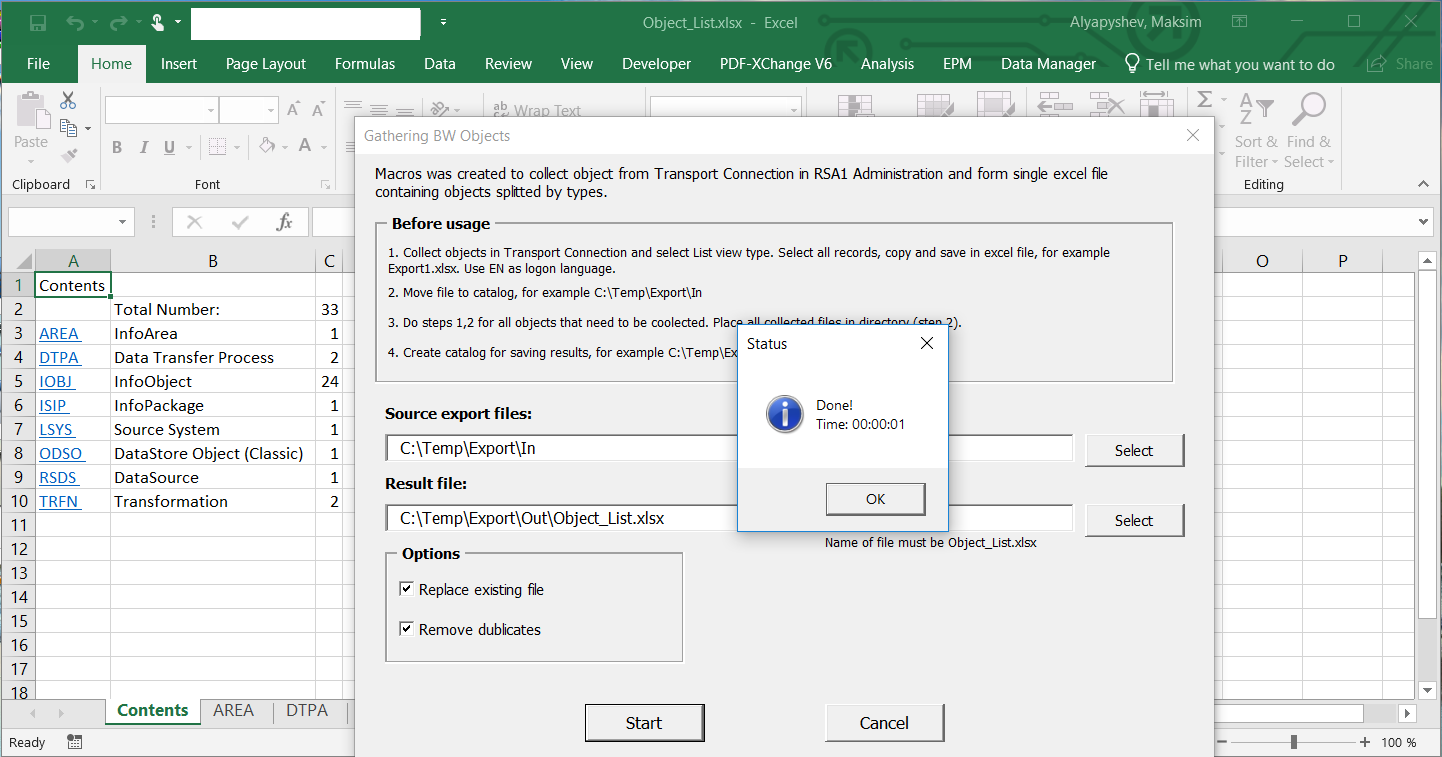This screenshot has width=1442, height=757.
Task: Click the AutoSum sigma icon
Action: (x=1205, y=100)
